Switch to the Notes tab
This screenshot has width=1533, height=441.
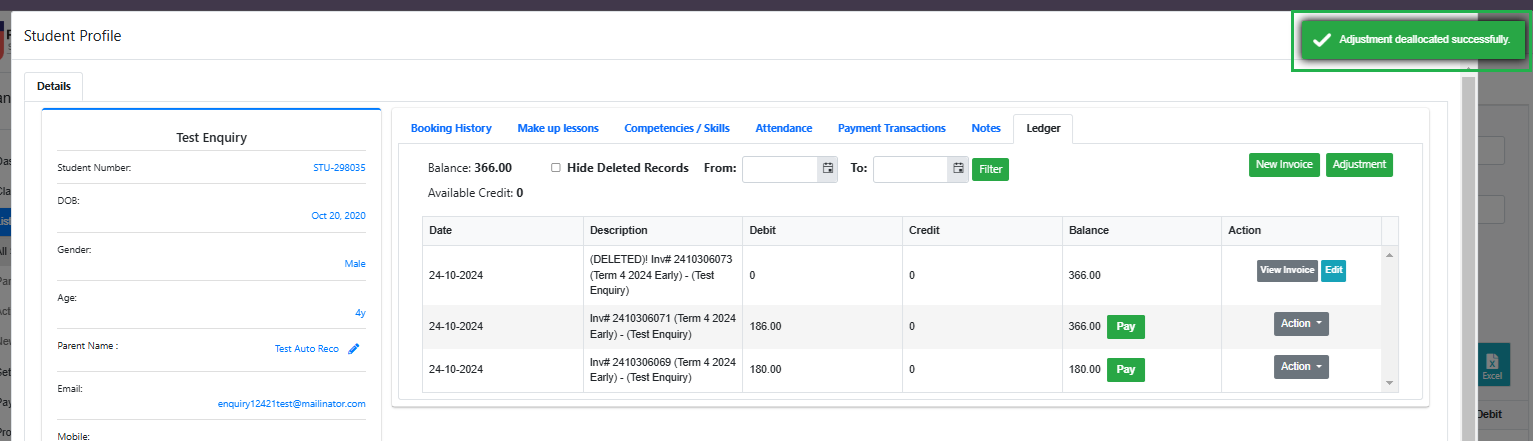tap(986, 128)
